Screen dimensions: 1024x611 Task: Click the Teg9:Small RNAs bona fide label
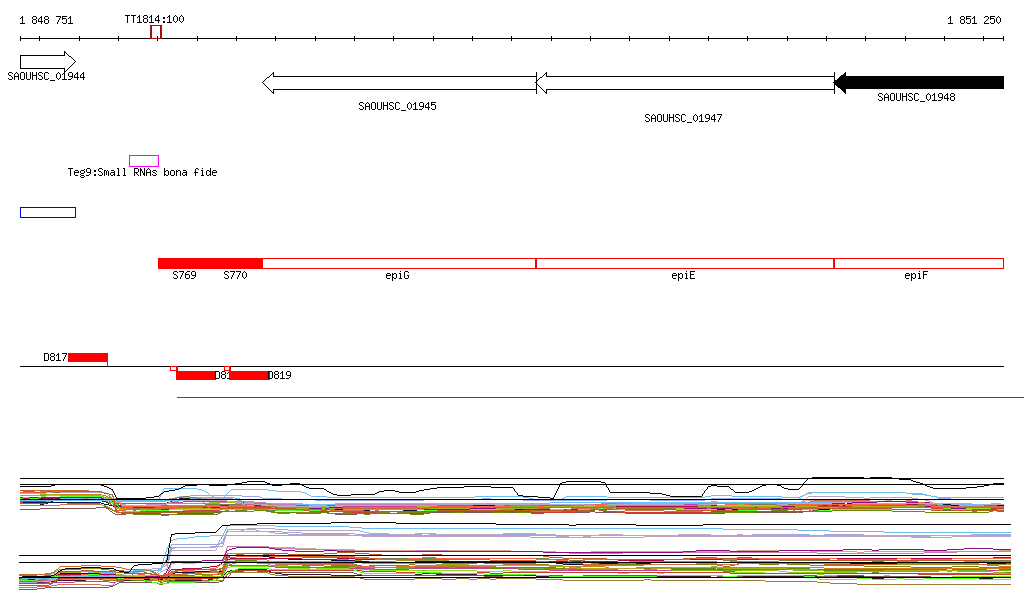tap(142, 173)
